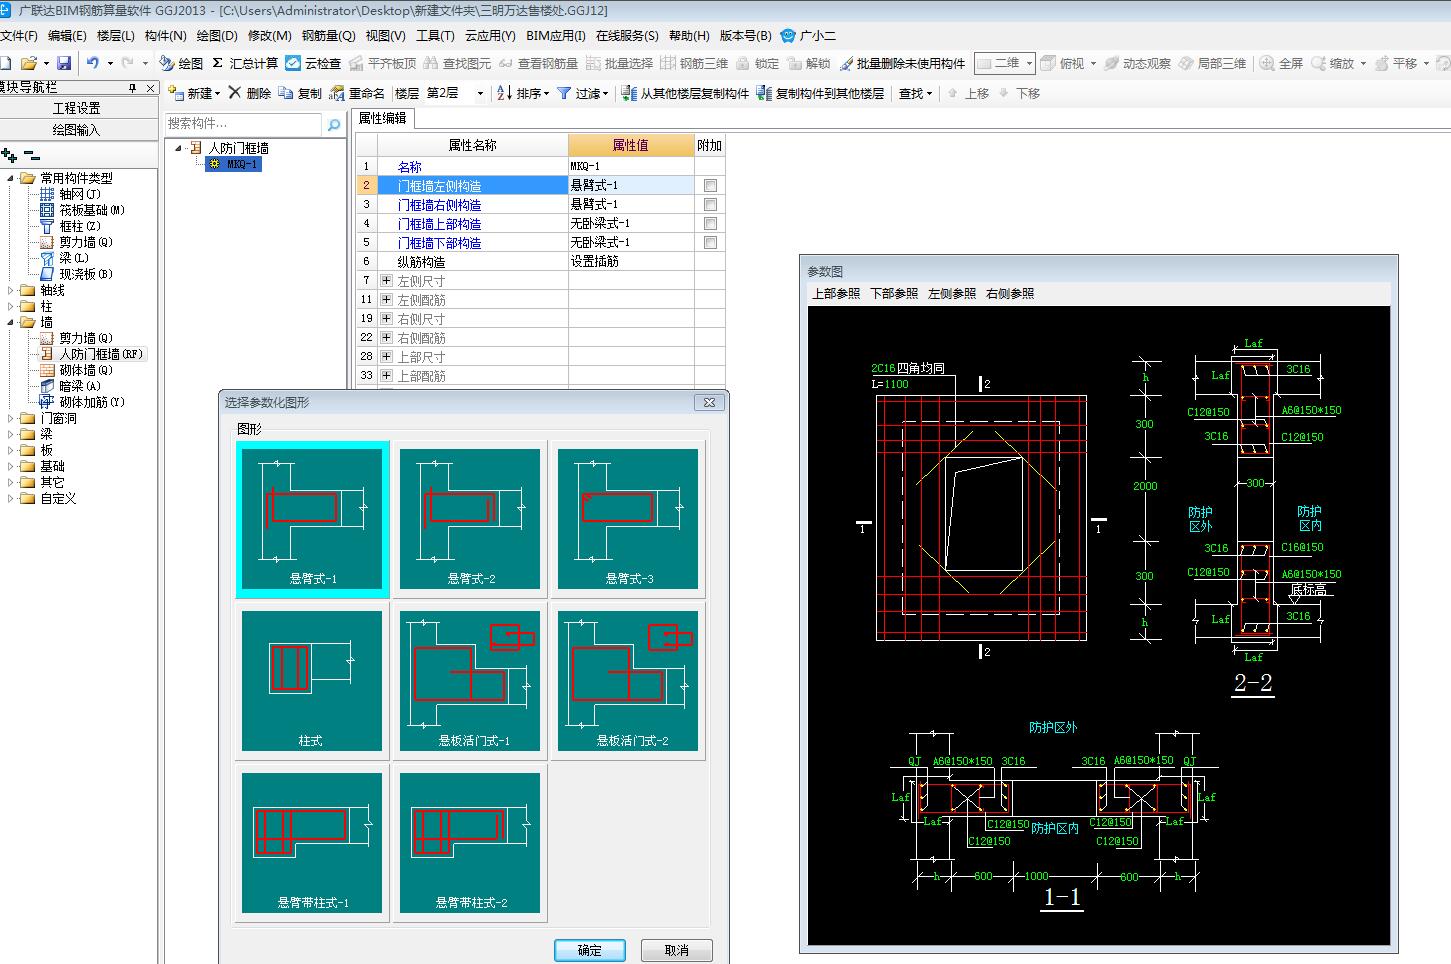1451x964 pixels.
Task: Open the 楼层 第2层 dropdown
Action: pos(480,93)
